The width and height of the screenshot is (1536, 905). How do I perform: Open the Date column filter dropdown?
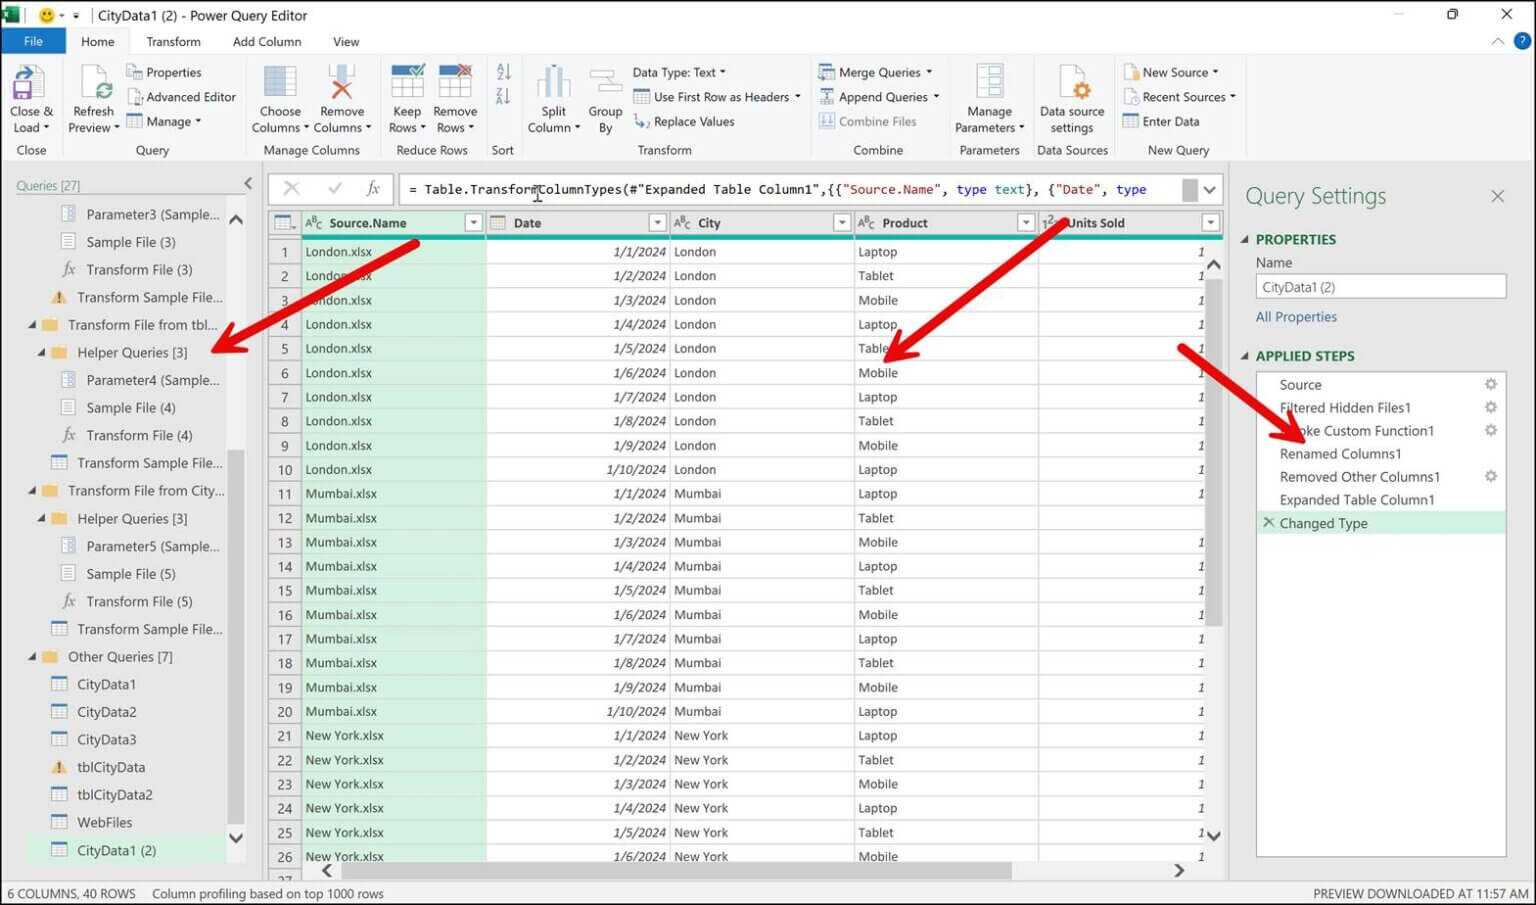click(658, 222)
